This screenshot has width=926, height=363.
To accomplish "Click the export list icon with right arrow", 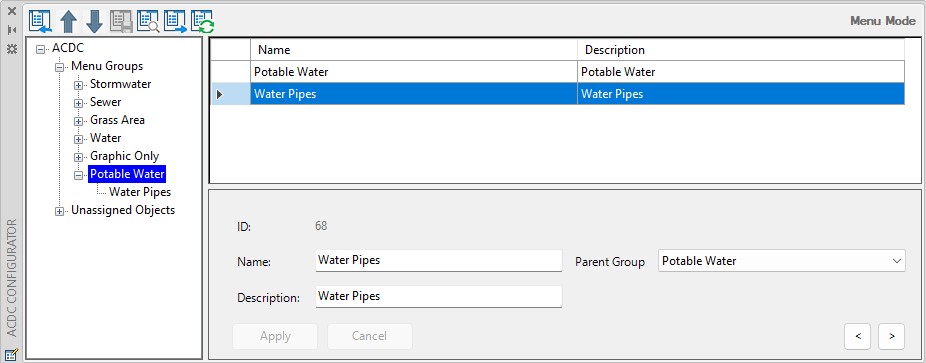I will click(175, 22).
